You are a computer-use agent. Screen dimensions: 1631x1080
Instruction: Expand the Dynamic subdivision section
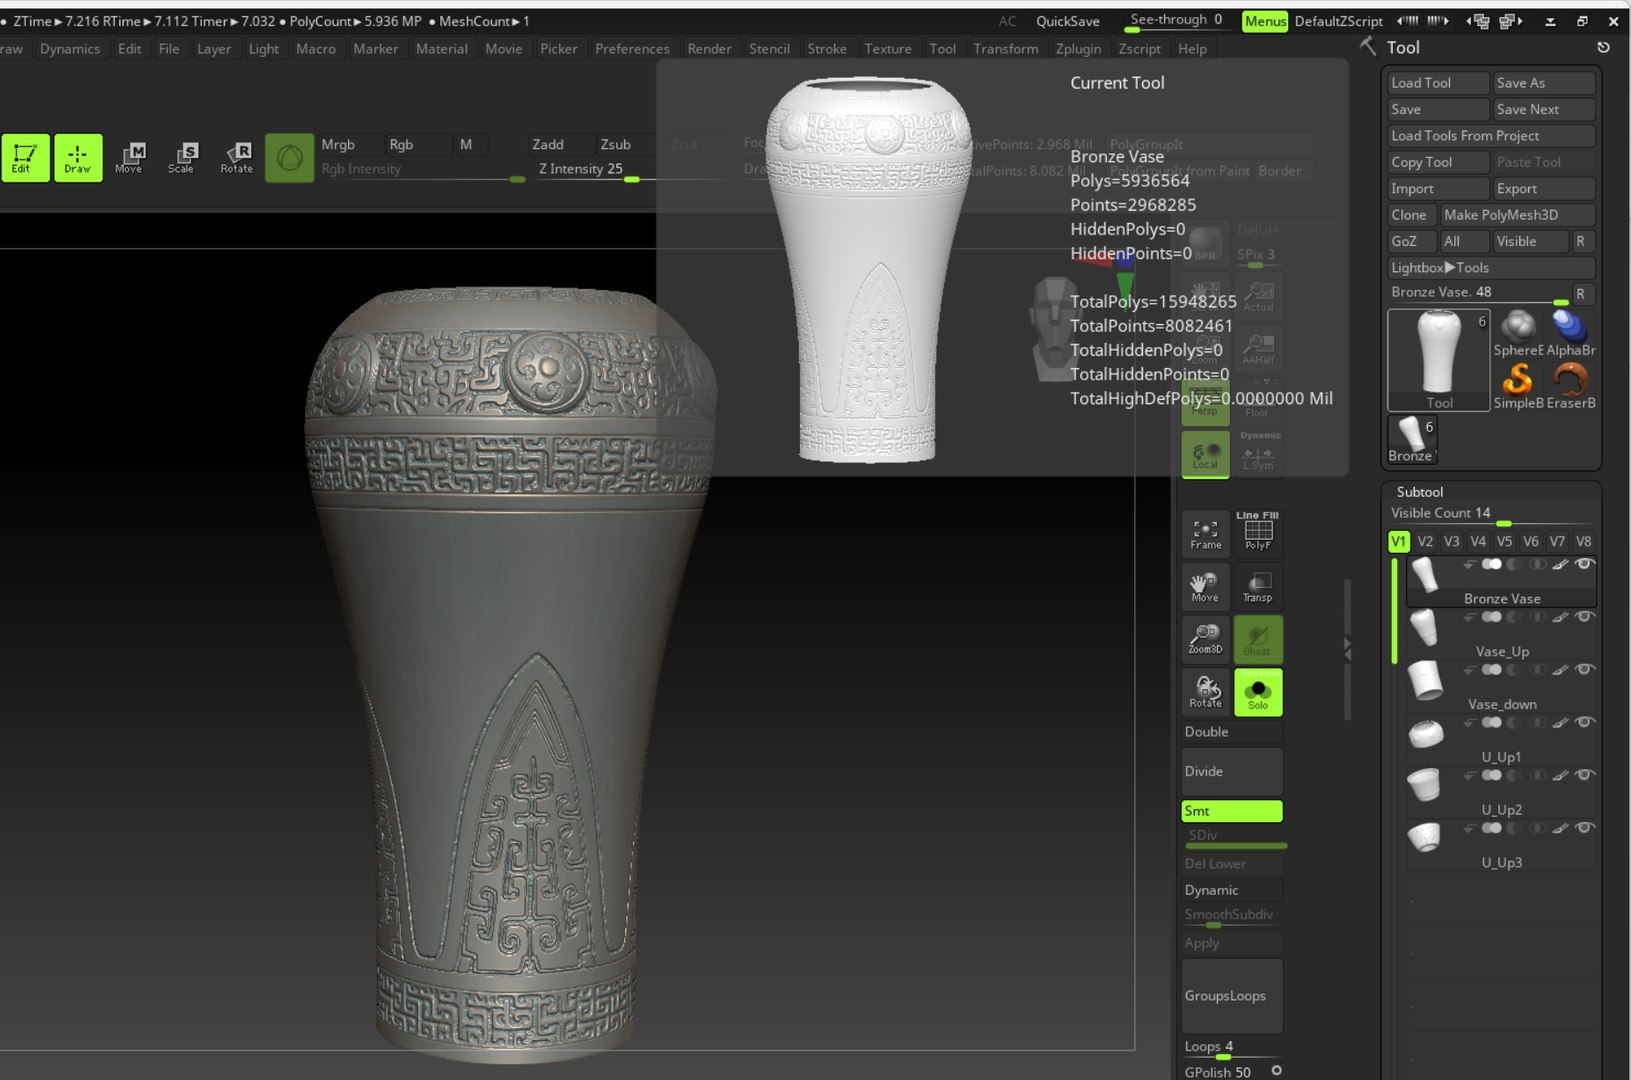(1231, 890)
